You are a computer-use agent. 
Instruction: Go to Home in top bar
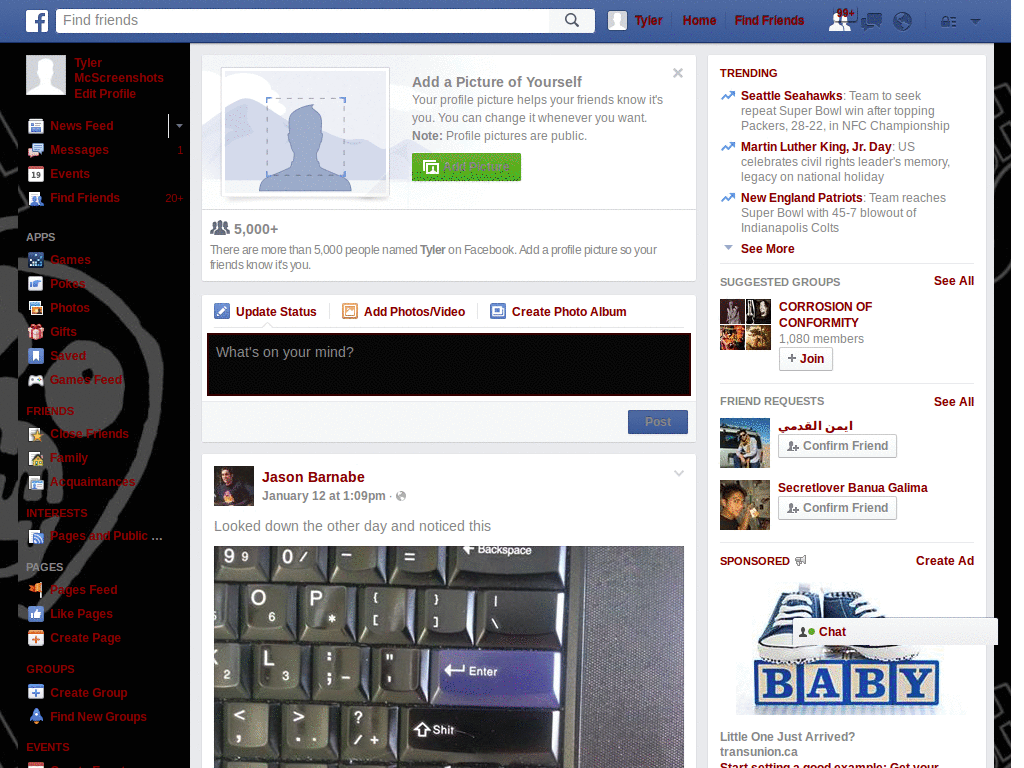(x=699, y=21)
